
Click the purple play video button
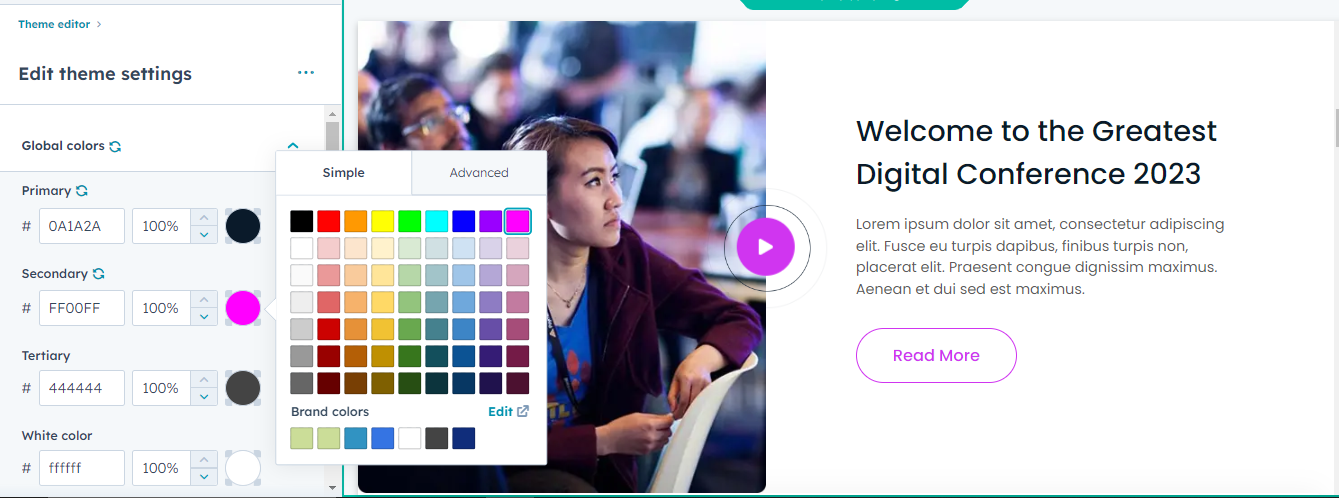(x=766, y=247)
